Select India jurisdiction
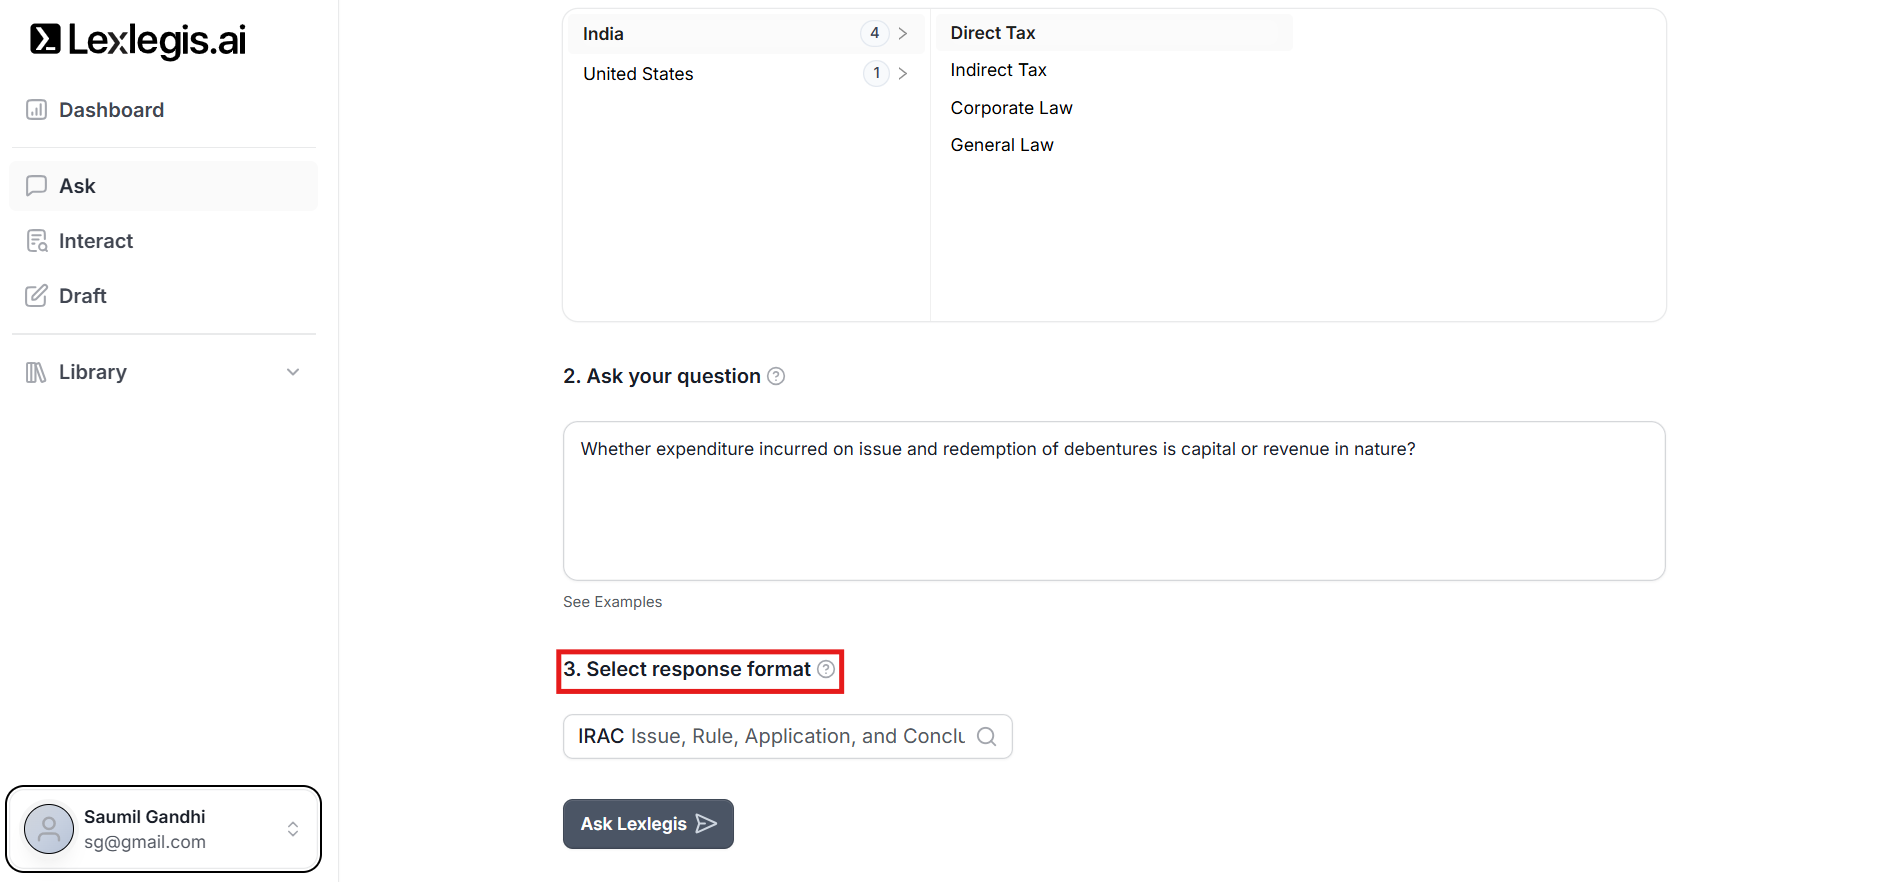 click(603, 34)
